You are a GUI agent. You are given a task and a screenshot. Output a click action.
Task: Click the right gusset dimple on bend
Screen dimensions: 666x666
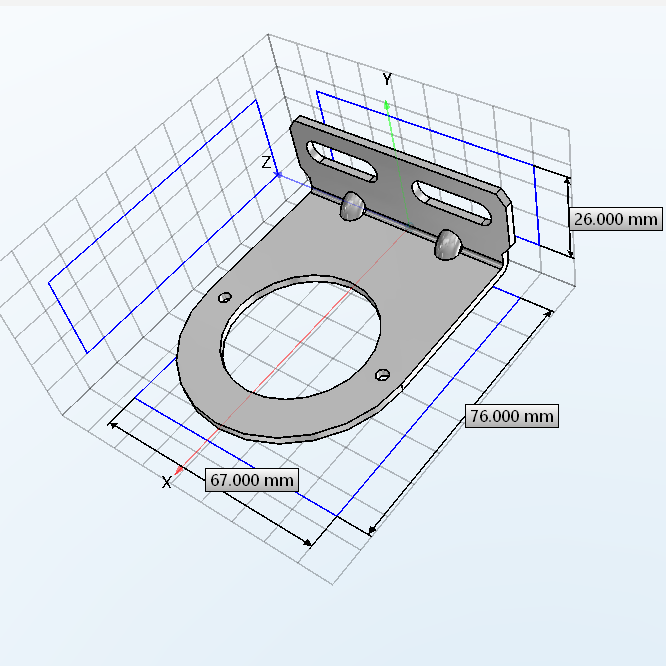point(447,245)
